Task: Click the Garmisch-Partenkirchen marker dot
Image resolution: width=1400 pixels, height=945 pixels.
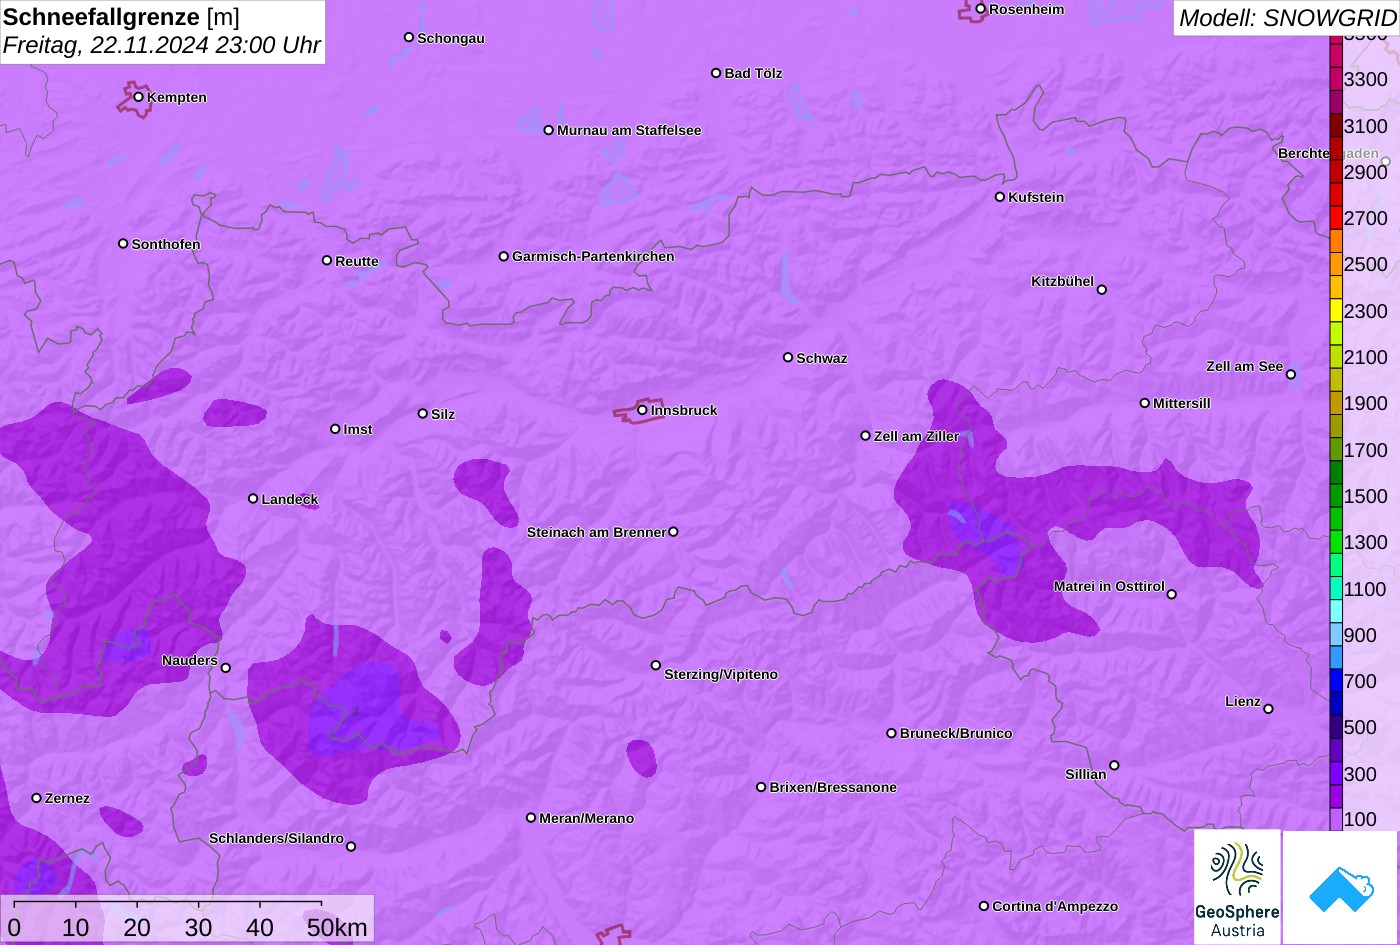Action: [x=504, y=256]
